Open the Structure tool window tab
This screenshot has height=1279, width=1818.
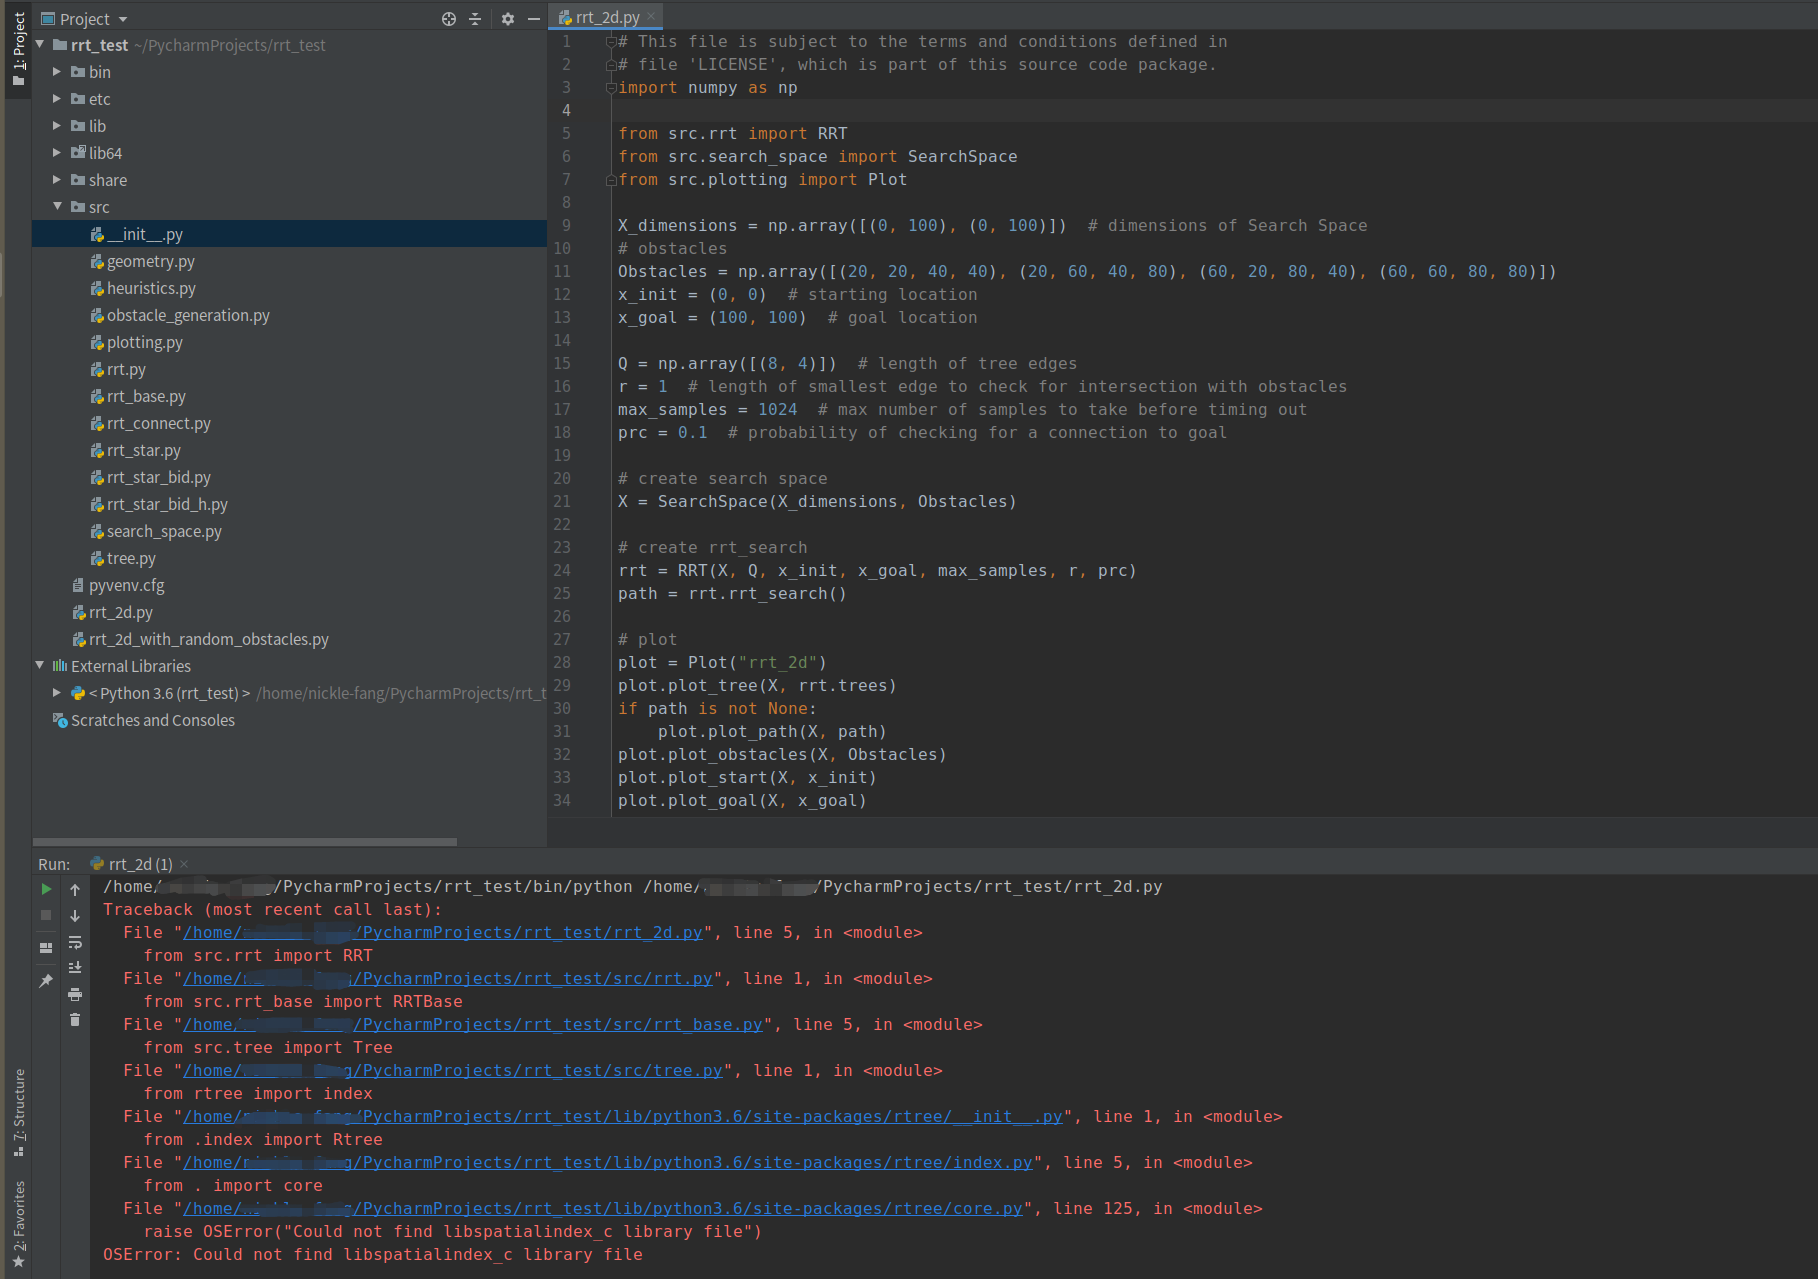pos(18,1112)
